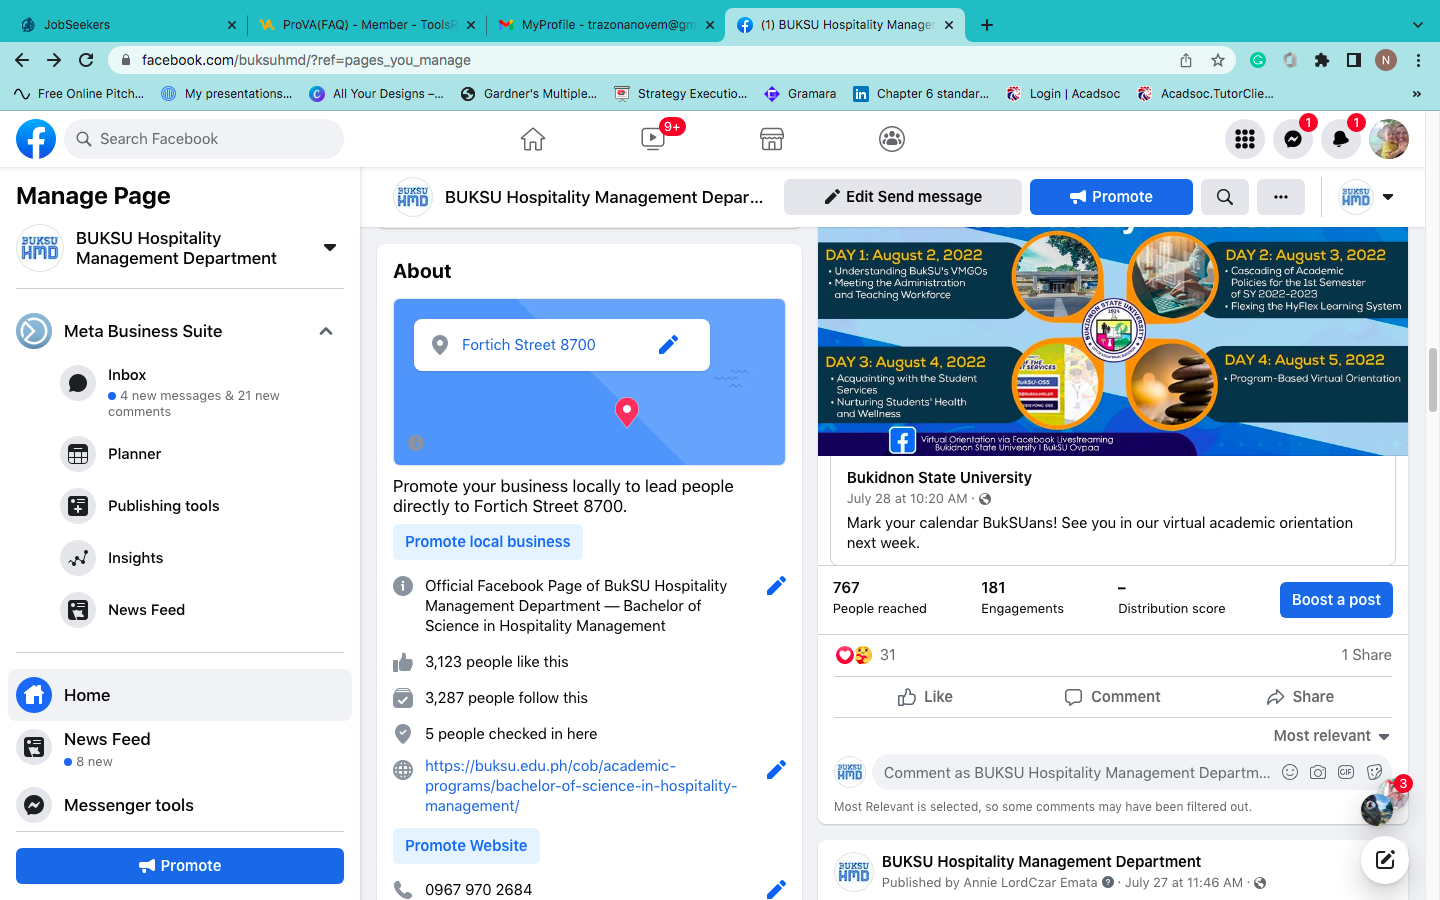Click the Promote Website button
The image size is (1440, 900).
466,846
